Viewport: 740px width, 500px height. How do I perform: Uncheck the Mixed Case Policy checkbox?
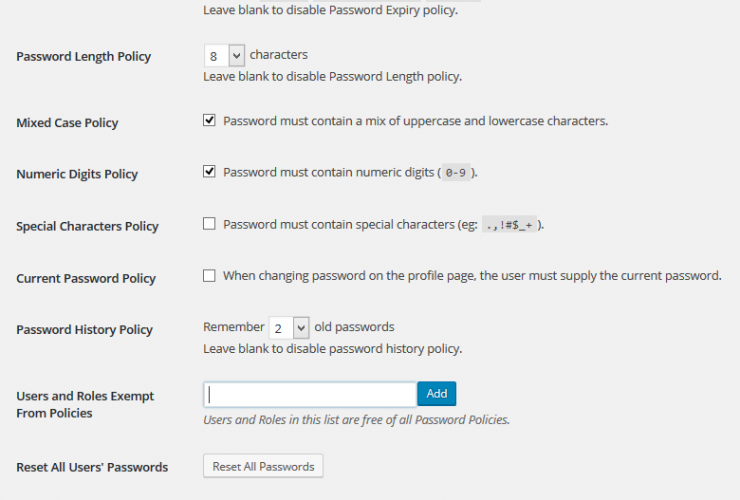[x=209, y=121]
